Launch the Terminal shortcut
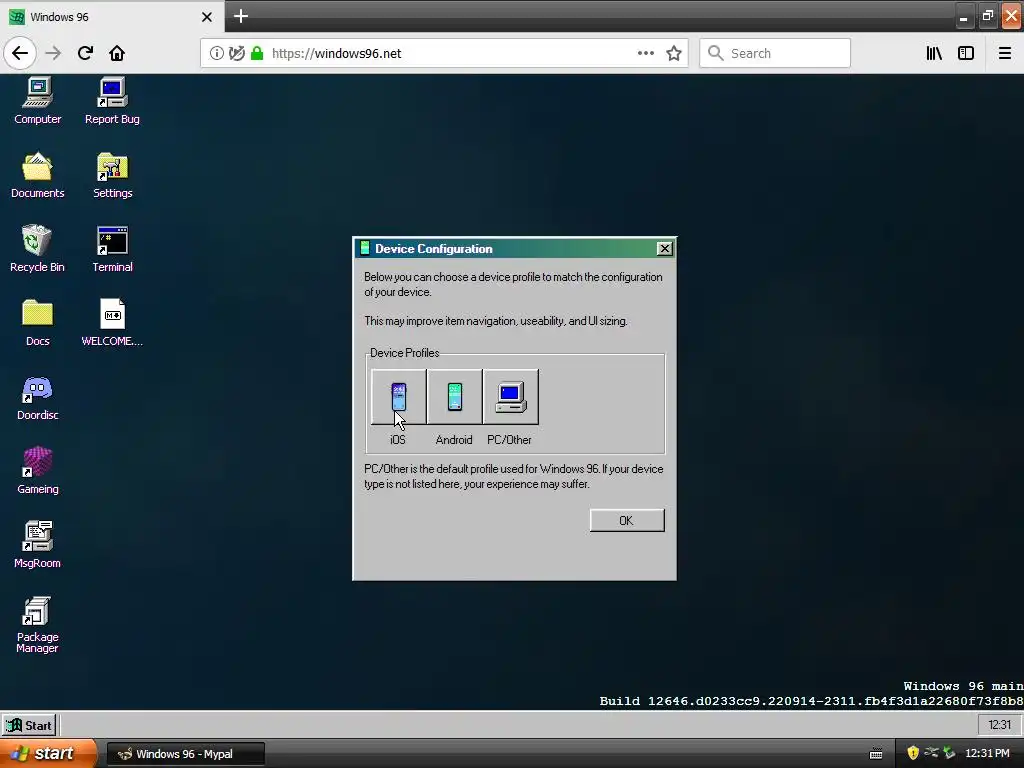The width and height of the screenshot is (1024, 768). click(x=112, y=248)
